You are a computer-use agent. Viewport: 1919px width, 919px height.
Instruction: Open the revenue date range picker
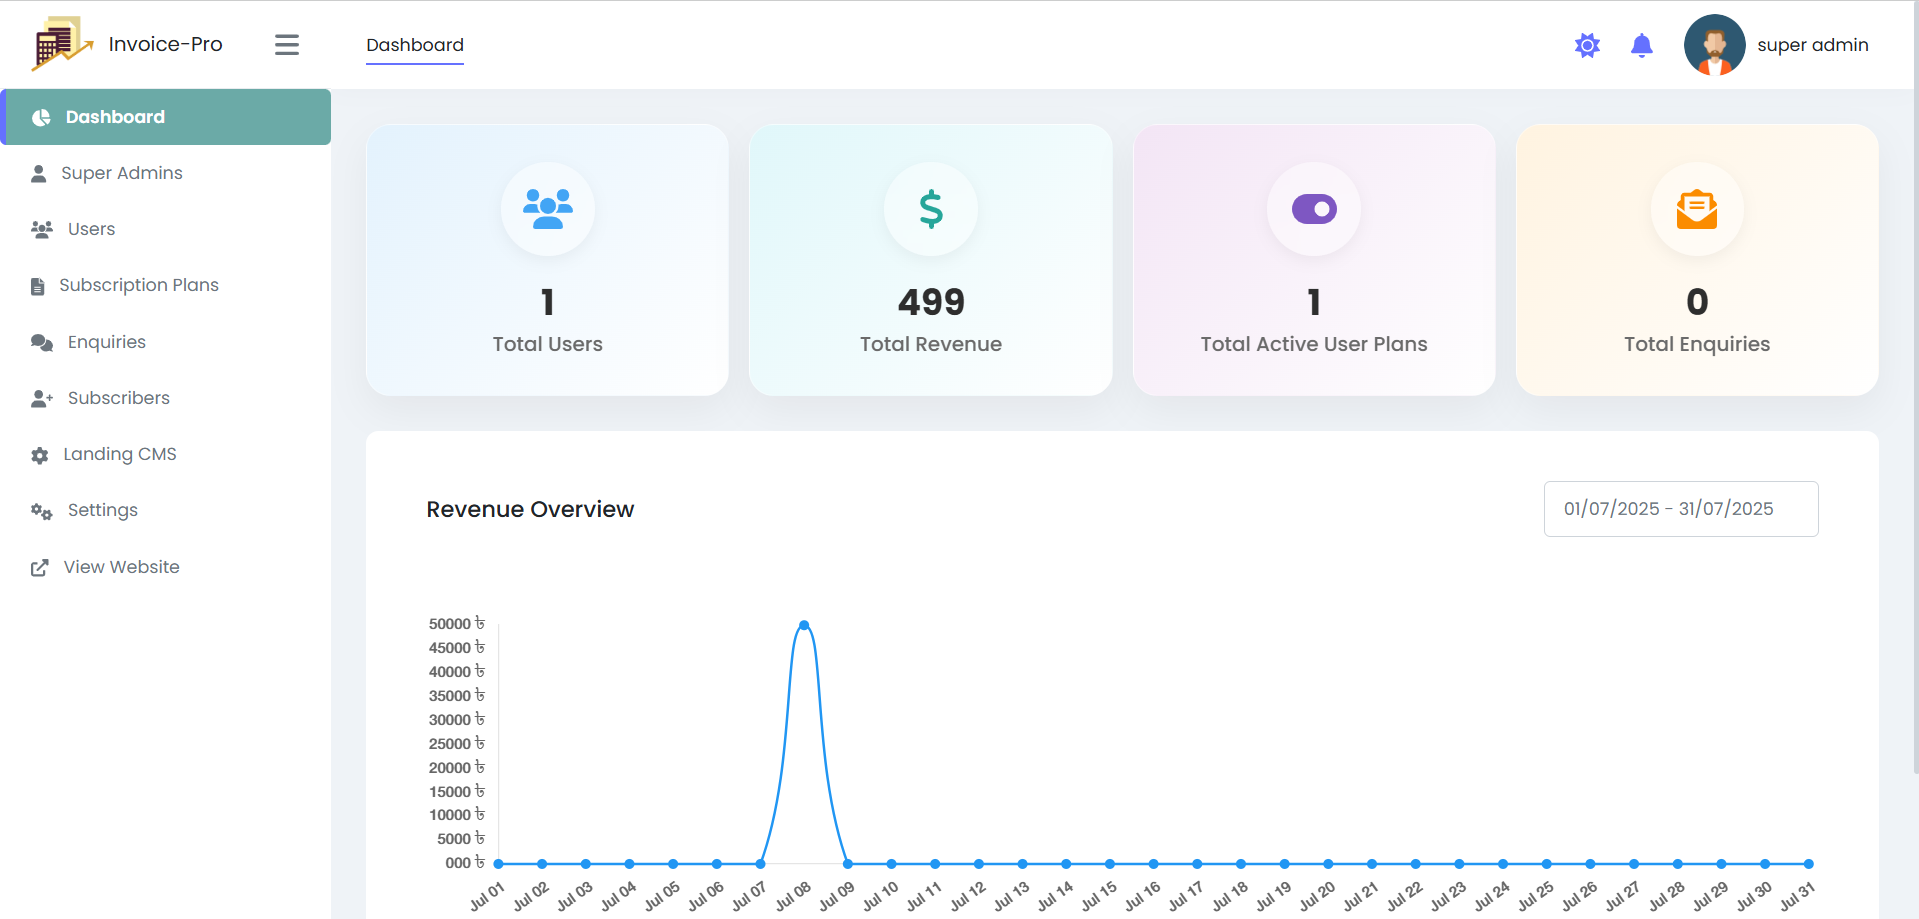pos(1680,509)
